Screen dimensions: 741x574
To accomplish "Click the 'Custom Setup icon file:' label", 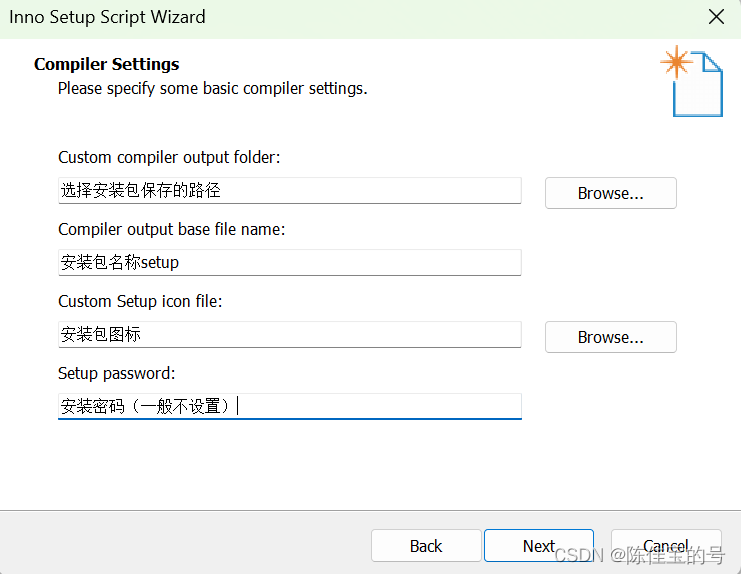I will click(140, 301).
